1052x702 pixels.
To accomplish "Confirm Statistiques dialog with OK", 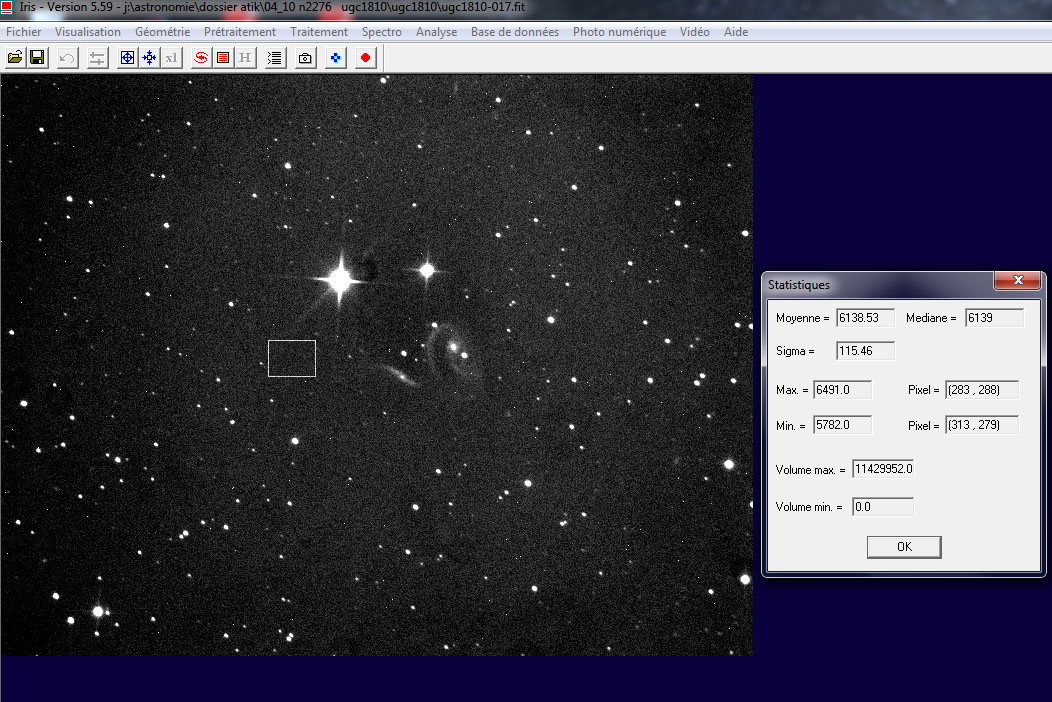I will (904, 547).
